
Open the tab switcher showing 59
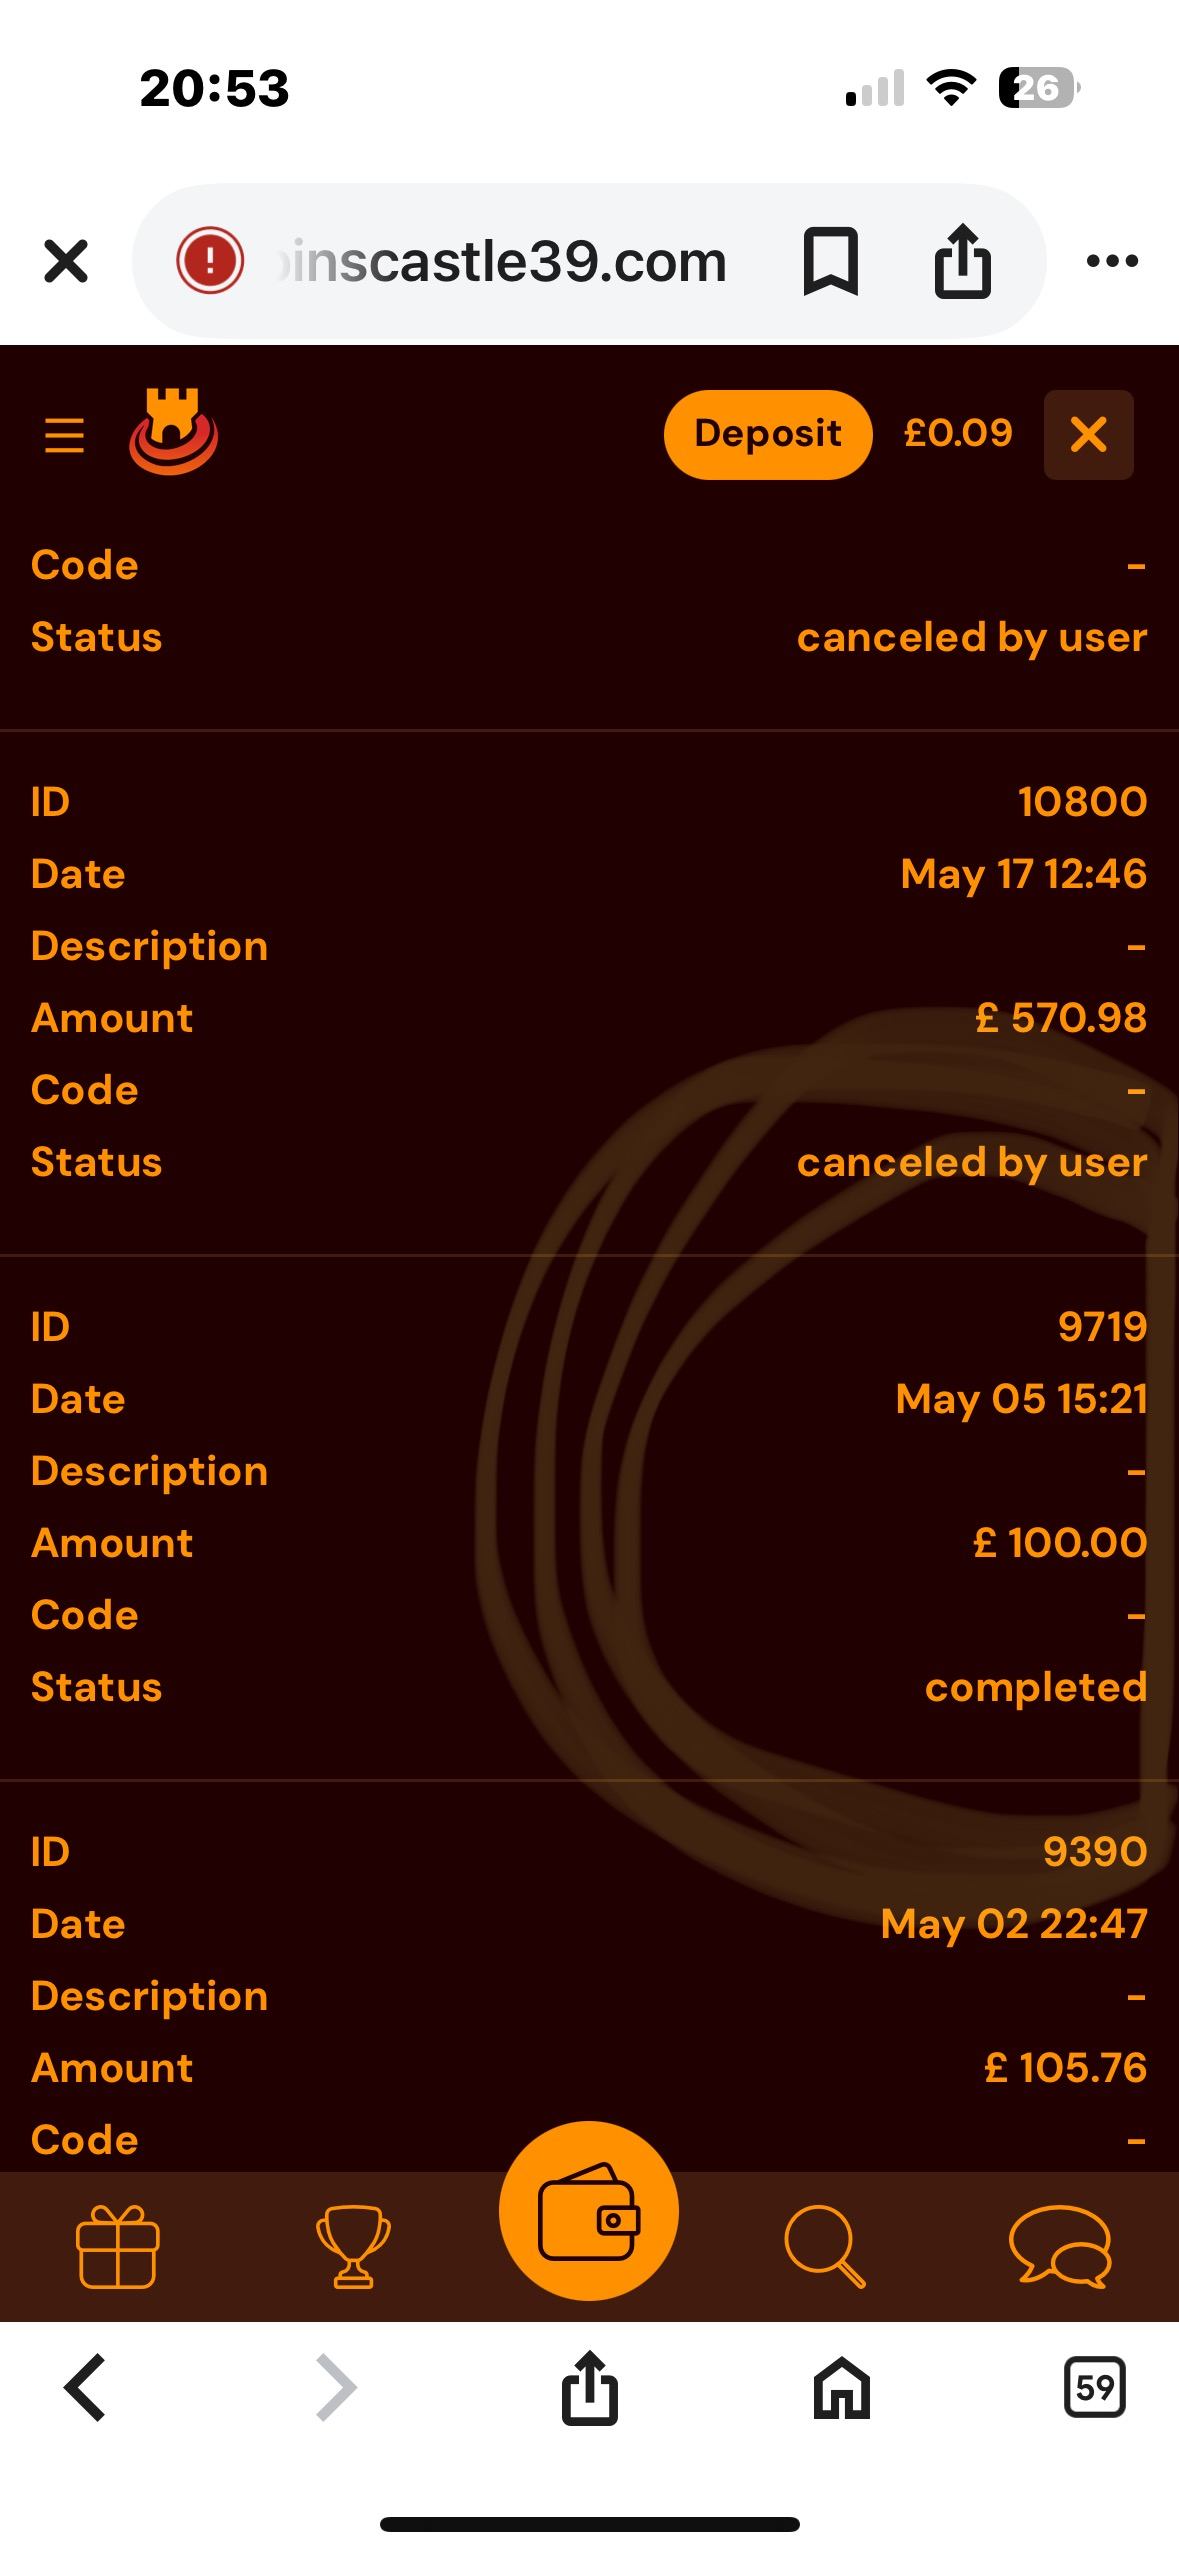click(x=1094, y=2388)
